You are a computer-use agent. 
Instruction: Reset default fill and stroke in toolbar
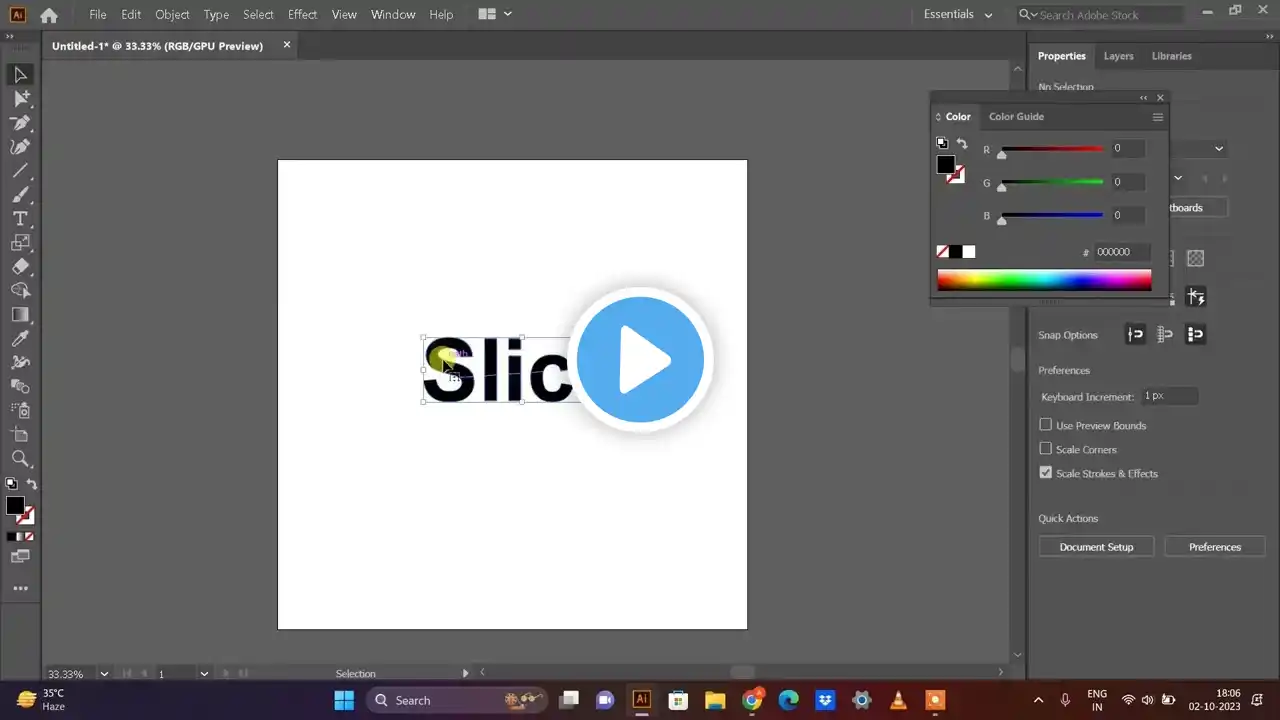click(11, 484)
